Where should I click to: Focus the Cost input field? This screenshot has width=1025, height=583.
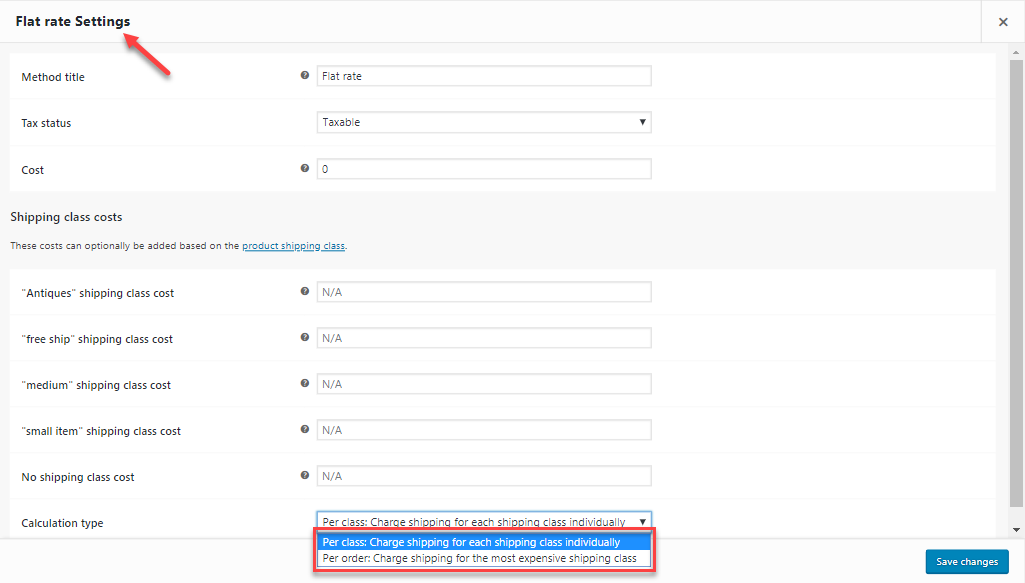click(484, 169)
